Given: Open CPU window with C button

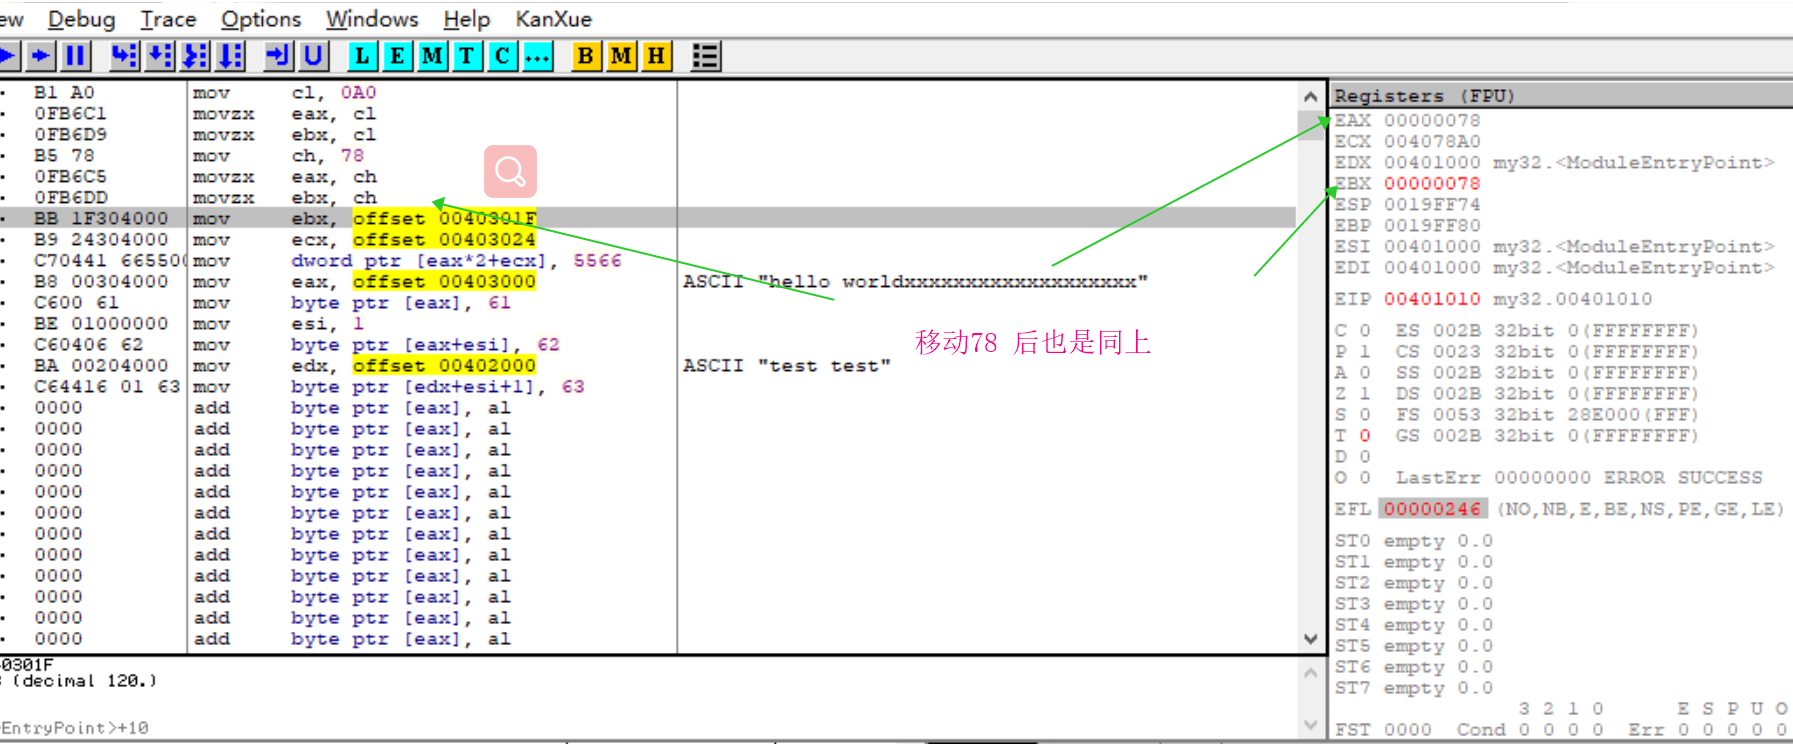Looking at the screenshot, I should (502, 56).
